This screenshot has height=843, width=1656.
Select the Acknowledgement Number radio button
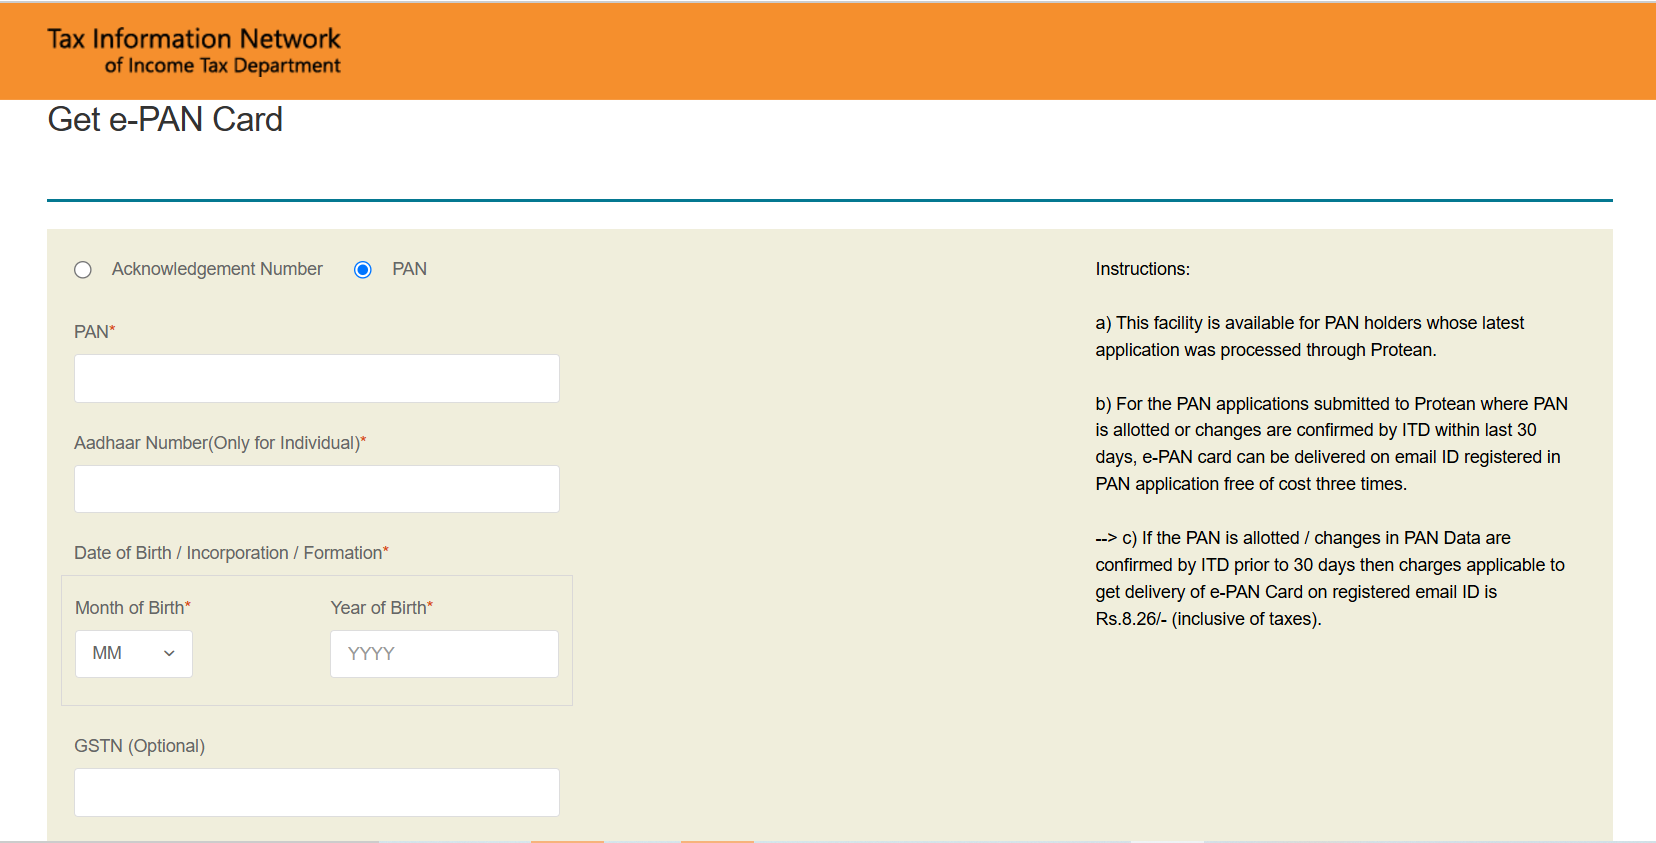point(83,270)
